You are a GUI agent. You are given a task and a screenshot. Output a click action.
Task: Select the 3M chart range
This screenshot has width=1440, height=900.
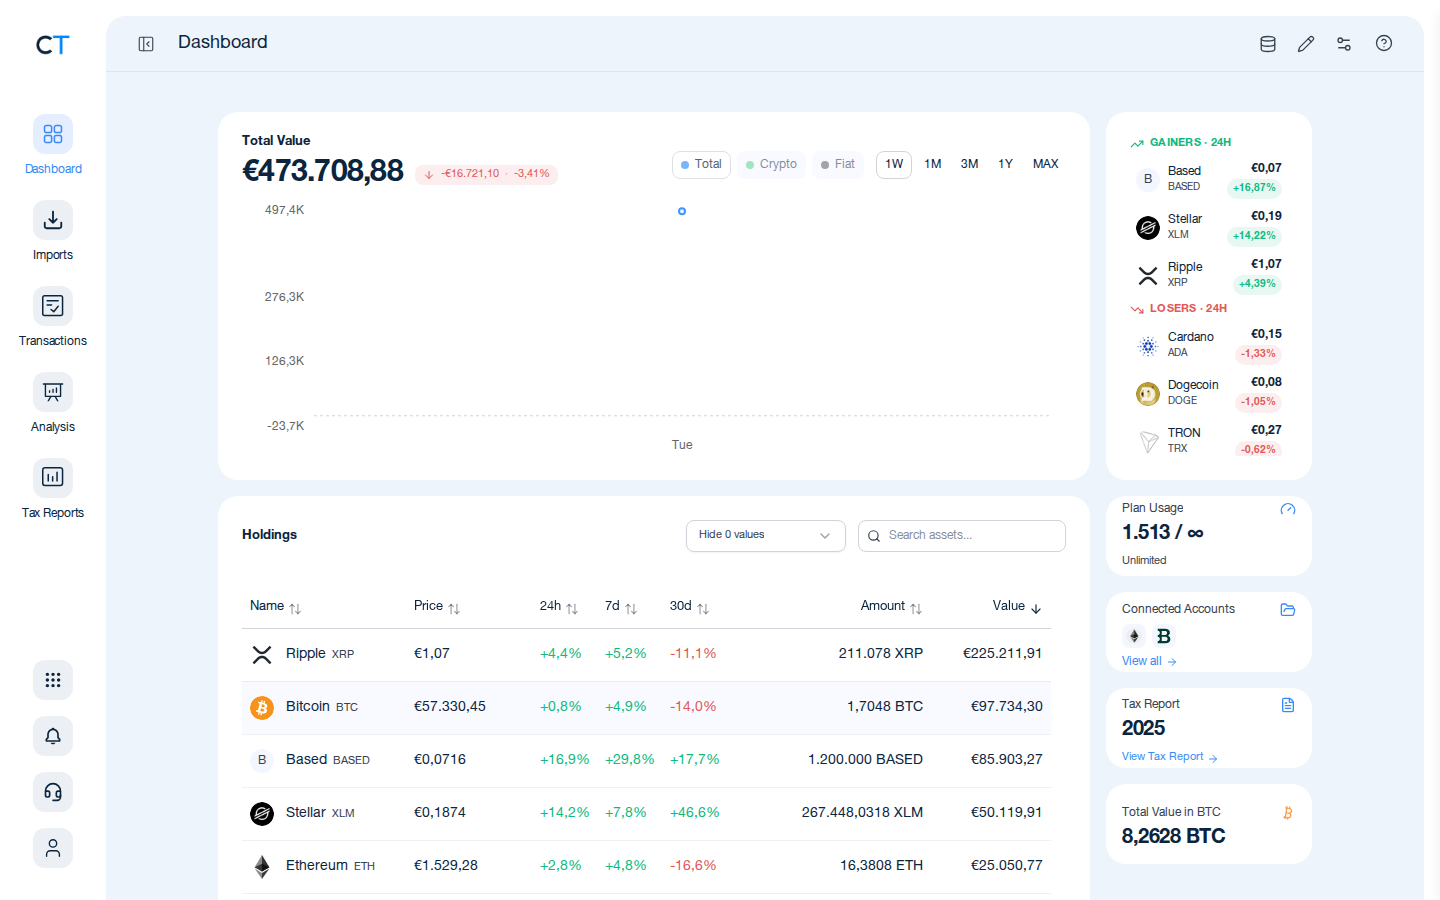[x=969, y=164]
